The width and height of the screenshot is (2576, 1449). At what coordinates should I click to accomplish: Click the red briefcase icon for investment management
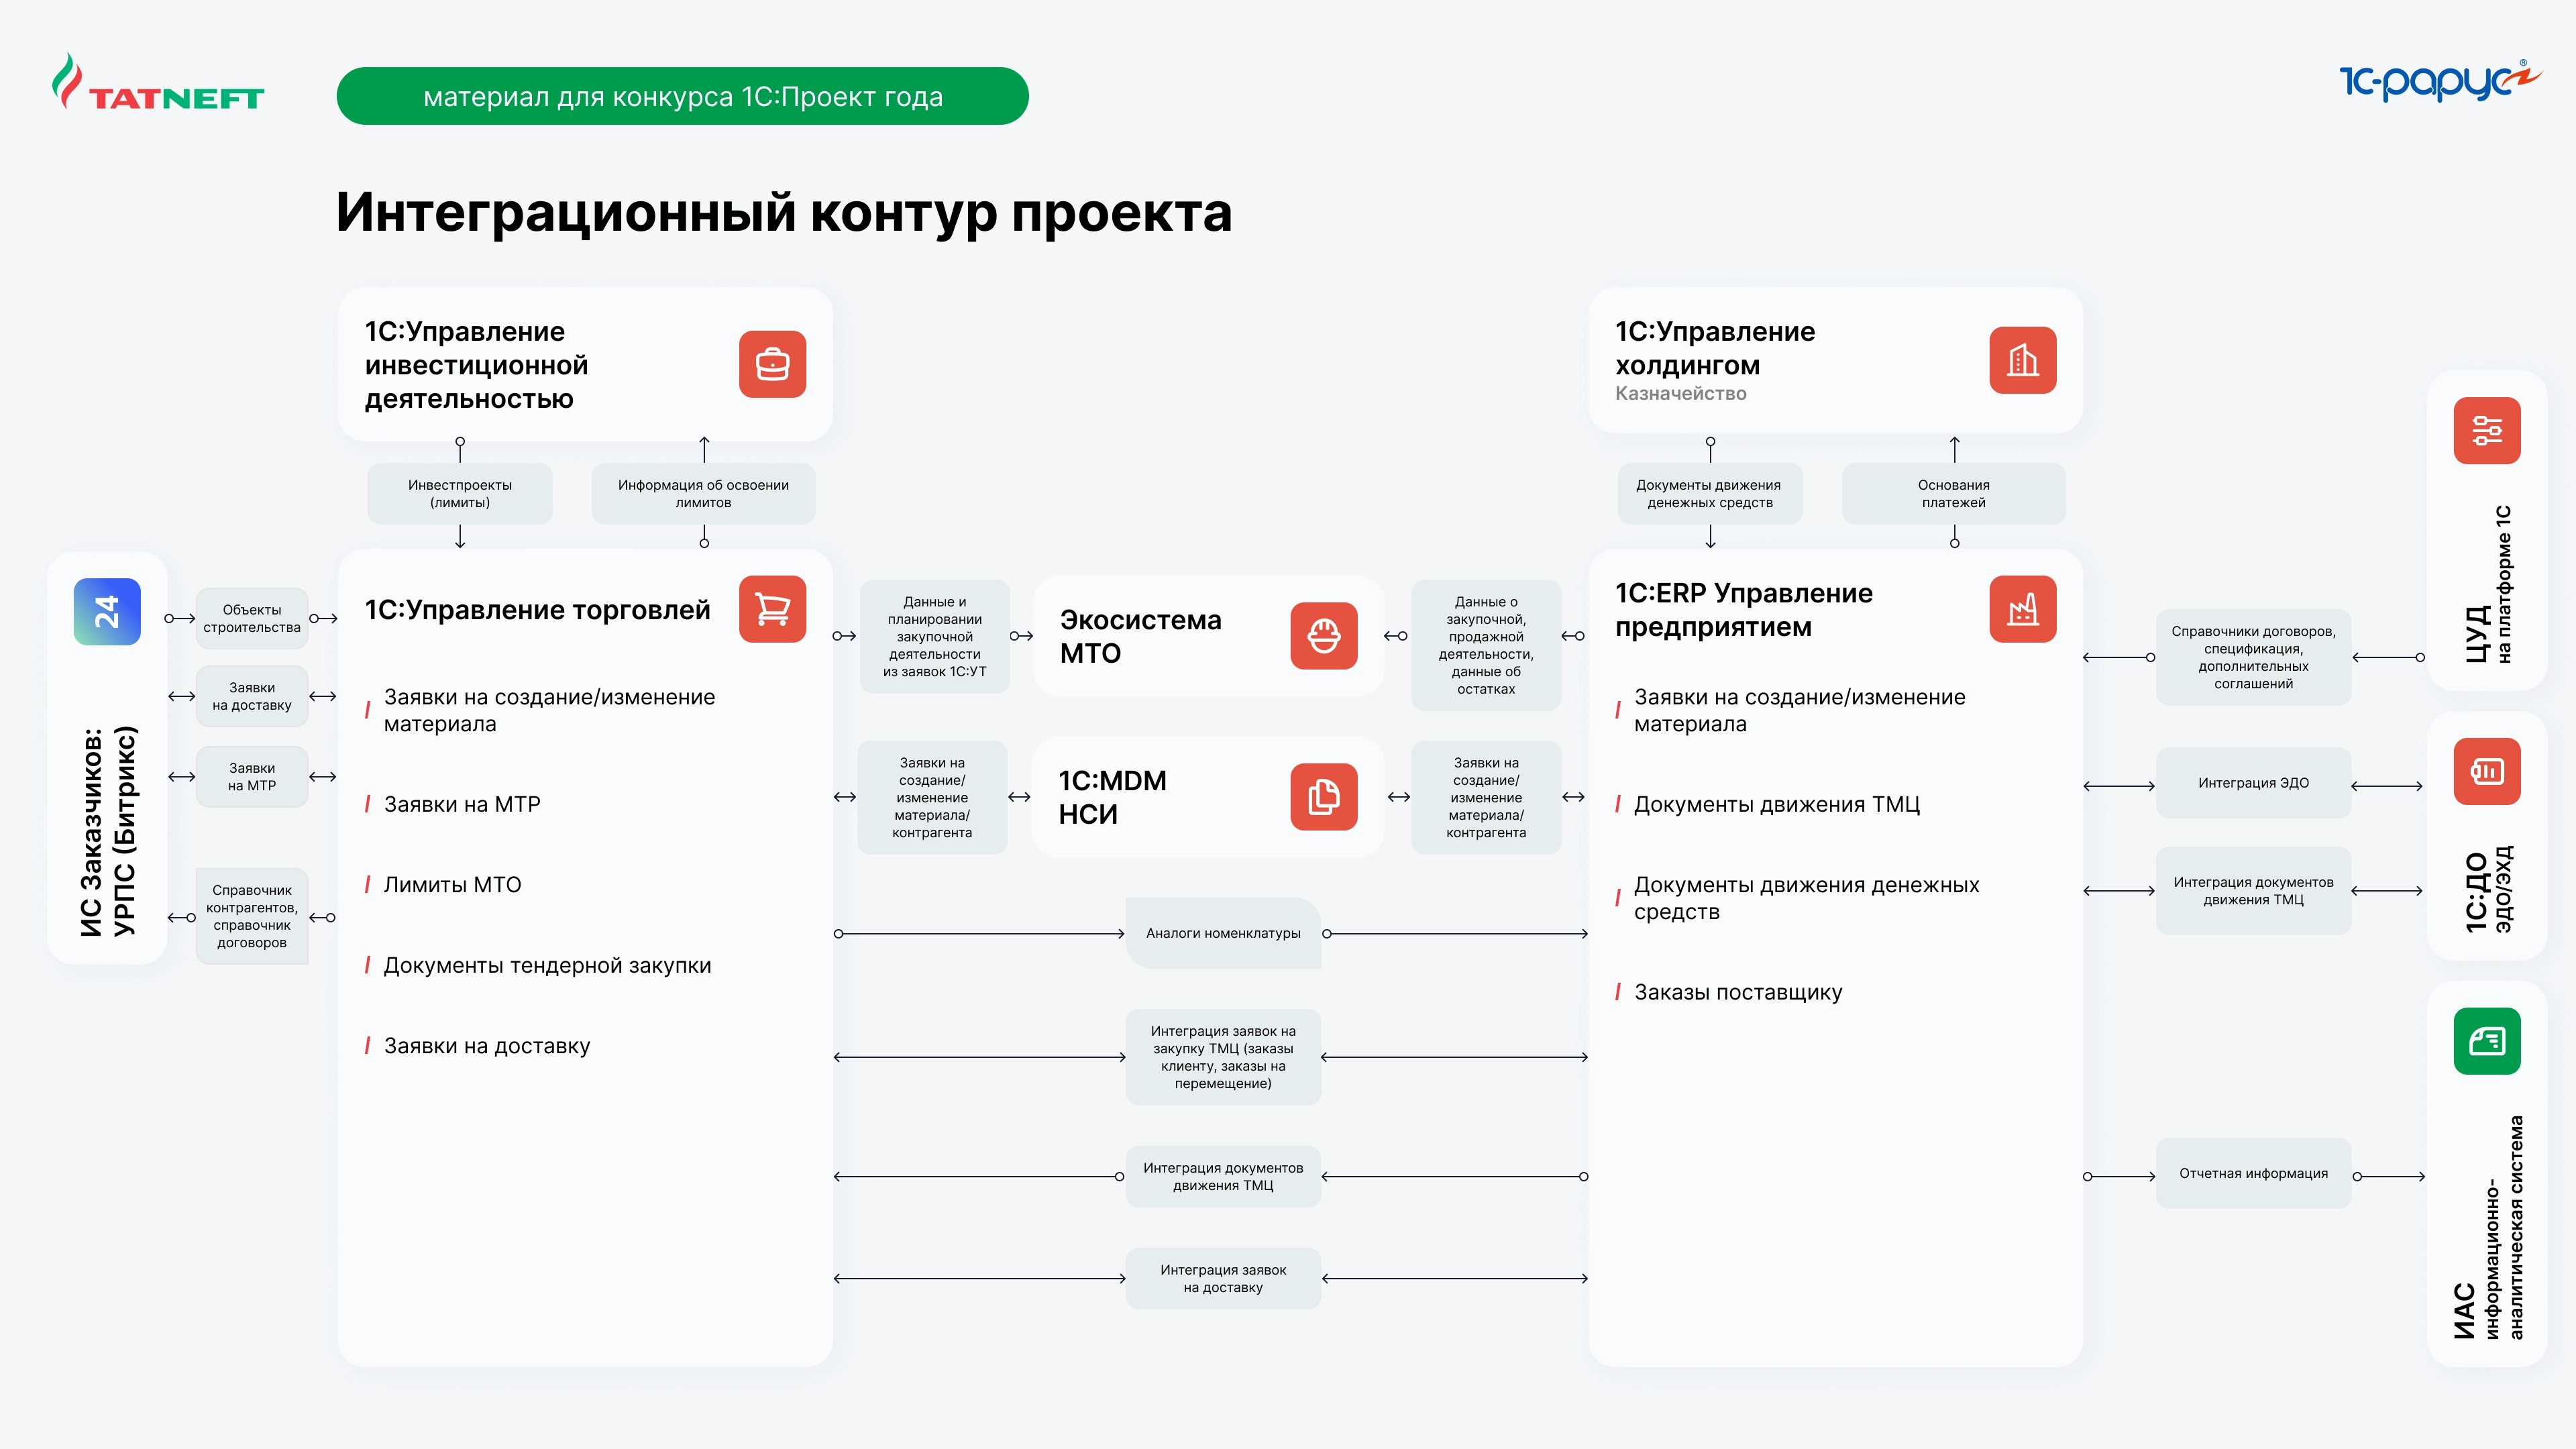(x=772, y=364)
